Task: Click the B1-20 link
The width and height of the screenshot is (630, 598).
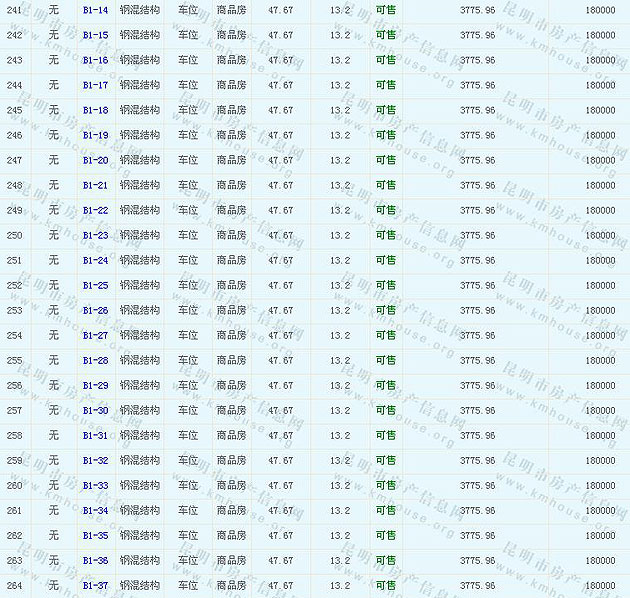Action: click(x=95, y=160)
